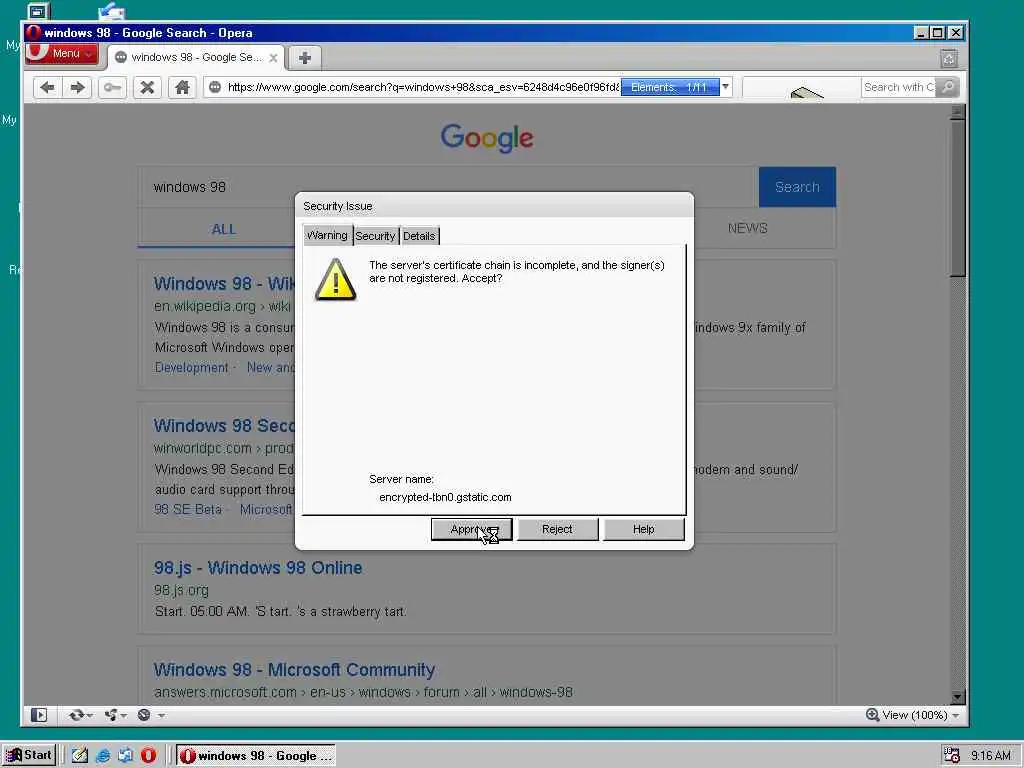Click the blue Google Search button

[797, 187]
